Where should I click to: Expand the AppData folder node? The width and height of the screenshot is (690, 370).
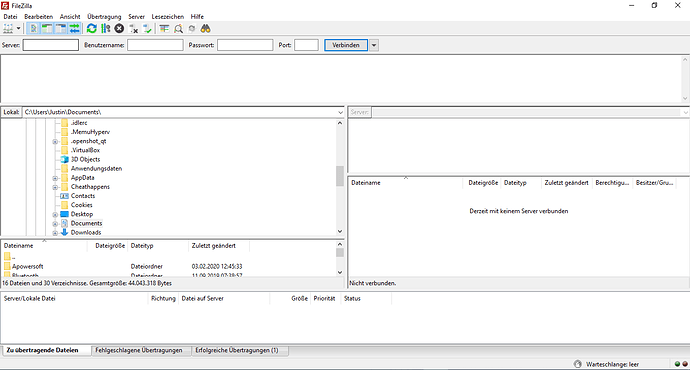55,178
